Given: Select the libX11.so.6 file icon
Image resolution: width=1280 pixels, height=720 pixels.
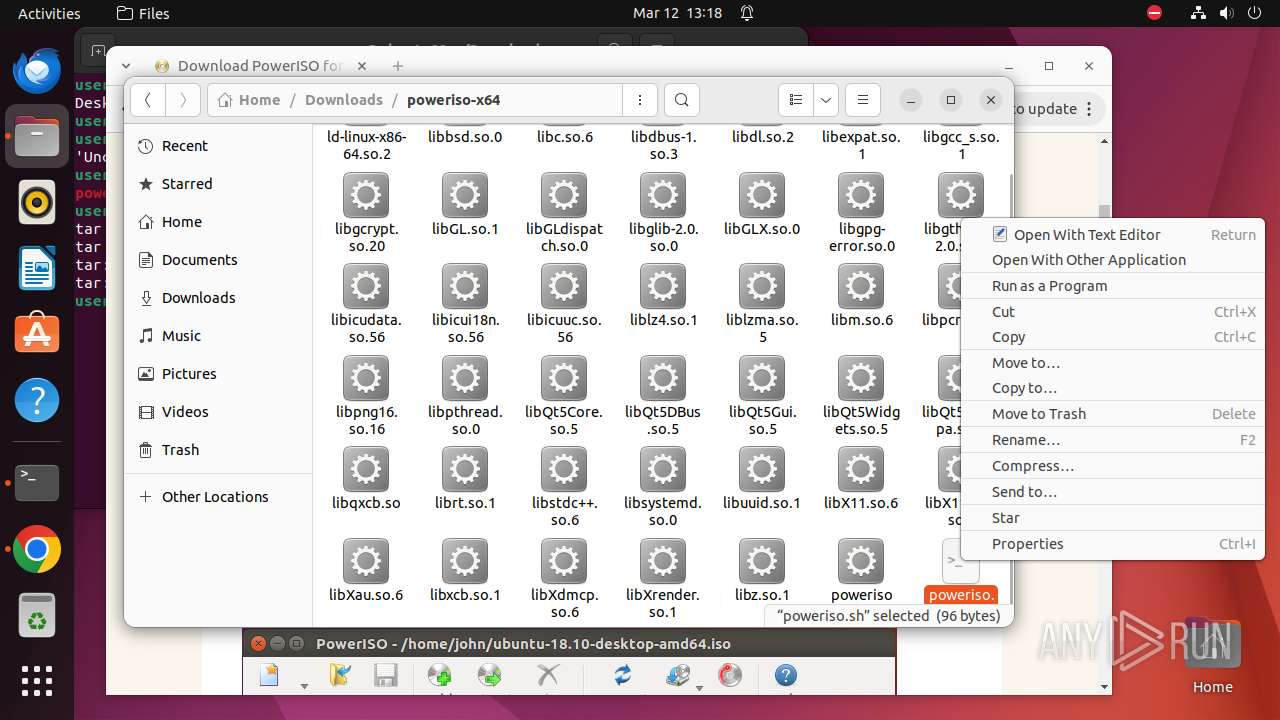Looking at the screenshot, I should tap(861, 470).
